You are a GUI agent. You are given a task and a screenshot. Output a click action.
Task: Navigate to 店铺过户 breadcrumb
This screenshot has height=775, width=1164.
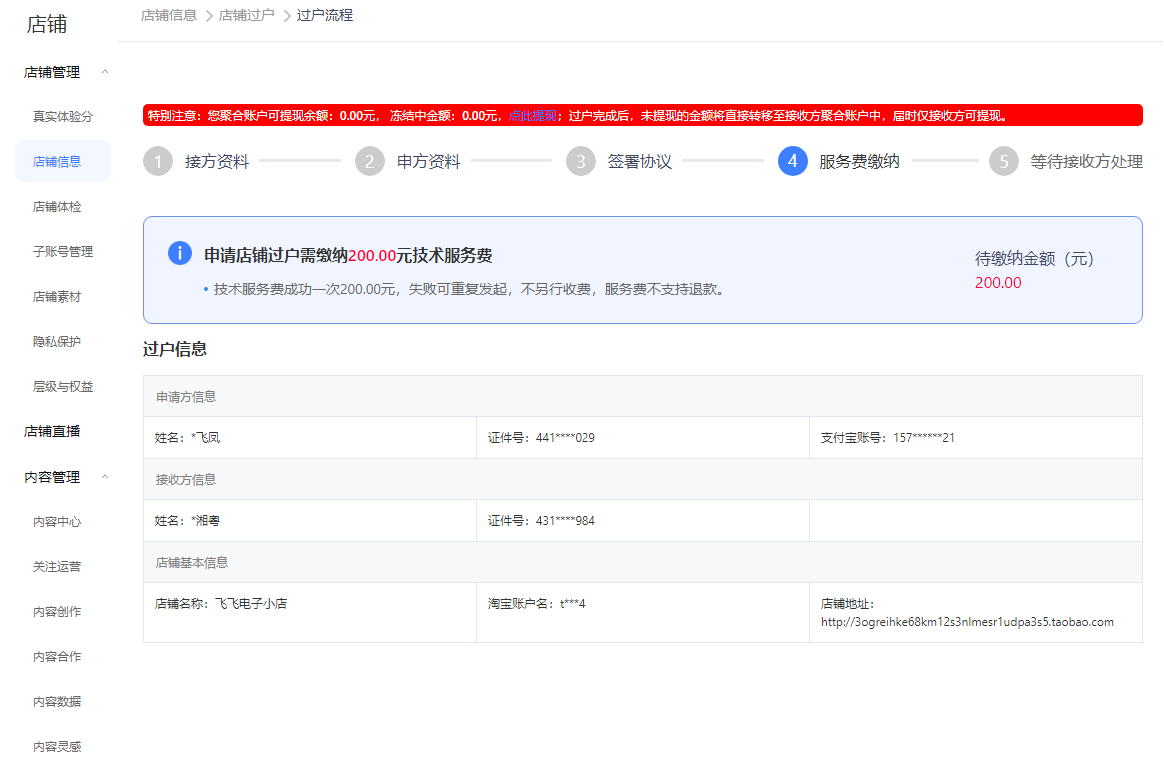click(246, 16)
